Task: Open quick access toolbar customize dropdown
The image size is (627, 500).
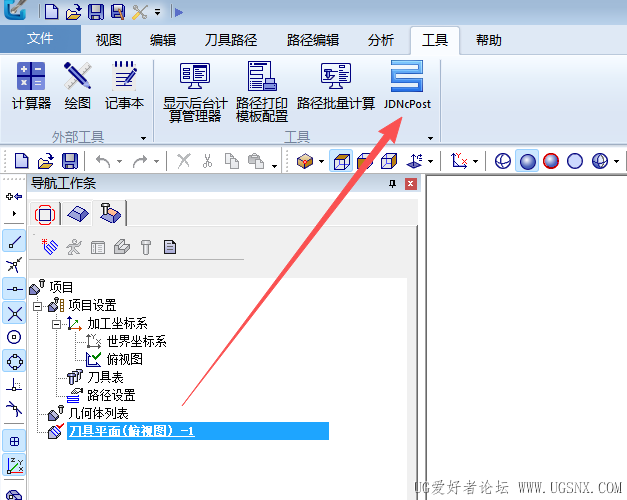Action: click(158, 12)
